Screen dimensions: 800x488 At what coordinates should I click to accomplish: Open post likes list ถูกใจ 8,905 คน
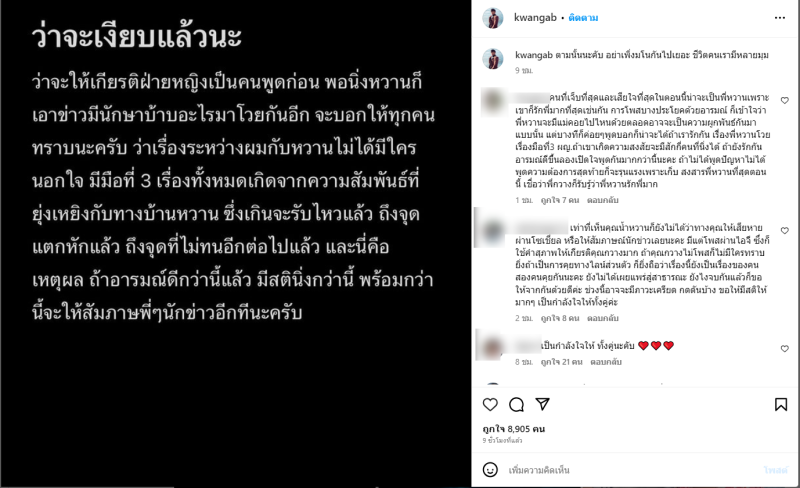click(x=514, y=429)
